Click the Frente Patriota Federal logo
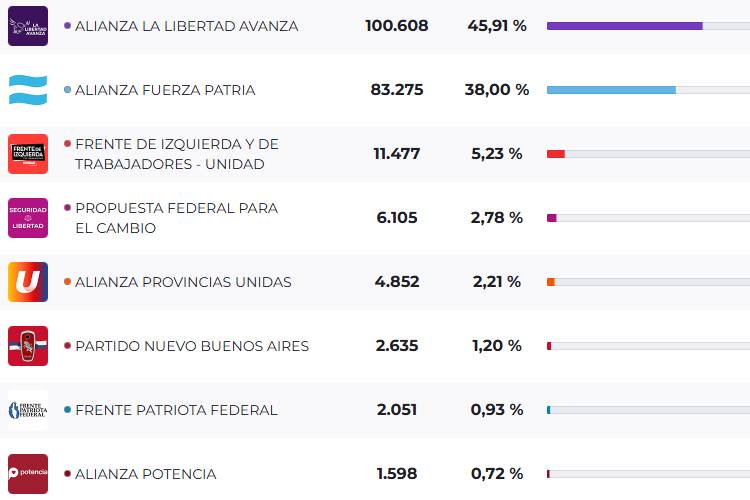The height and width of the screenshot is (500, 750). point(27,410)
